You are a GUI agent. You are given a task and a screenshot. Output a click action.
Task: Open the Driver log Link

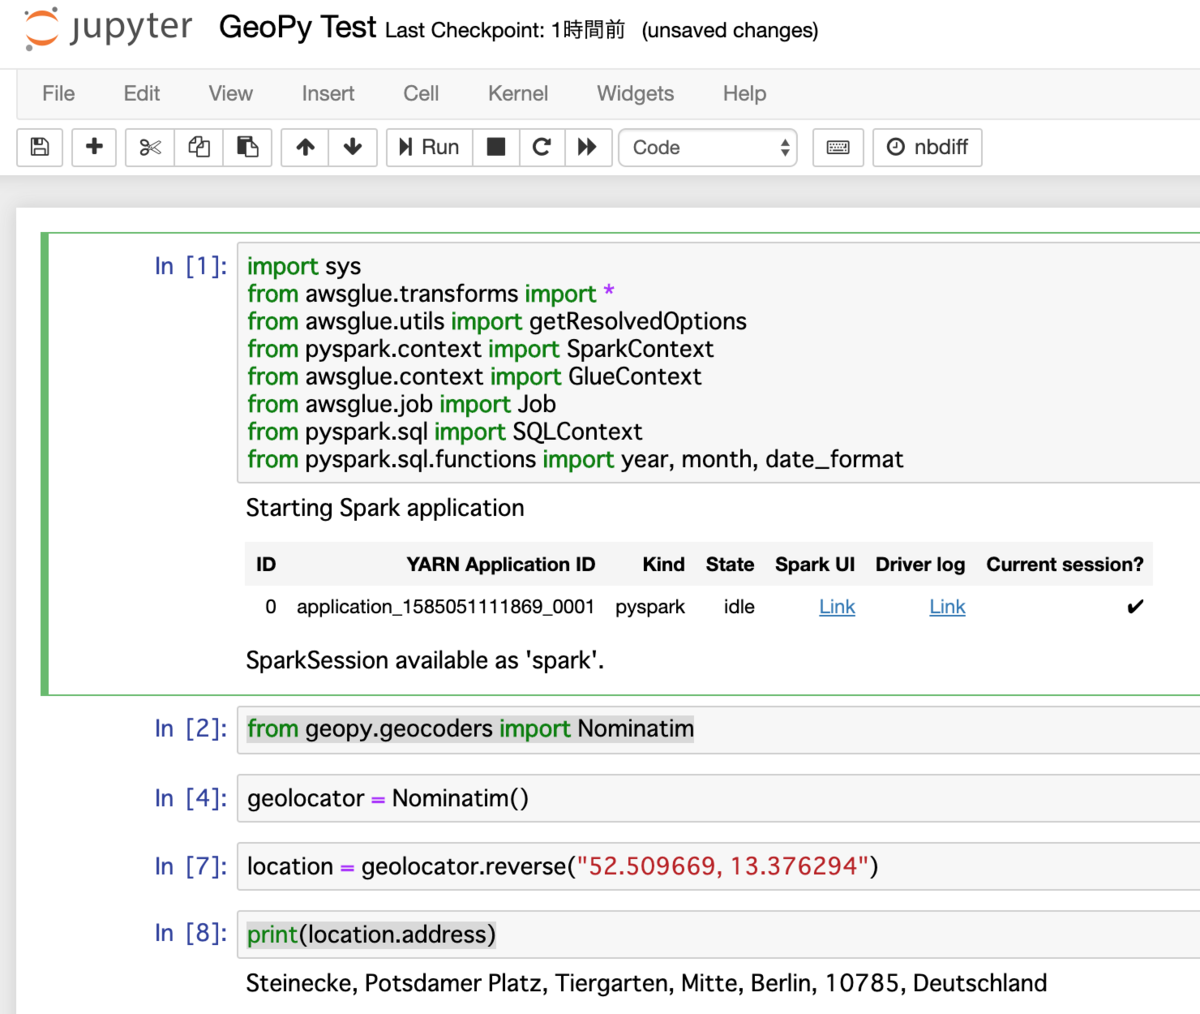tap(947, 606)
